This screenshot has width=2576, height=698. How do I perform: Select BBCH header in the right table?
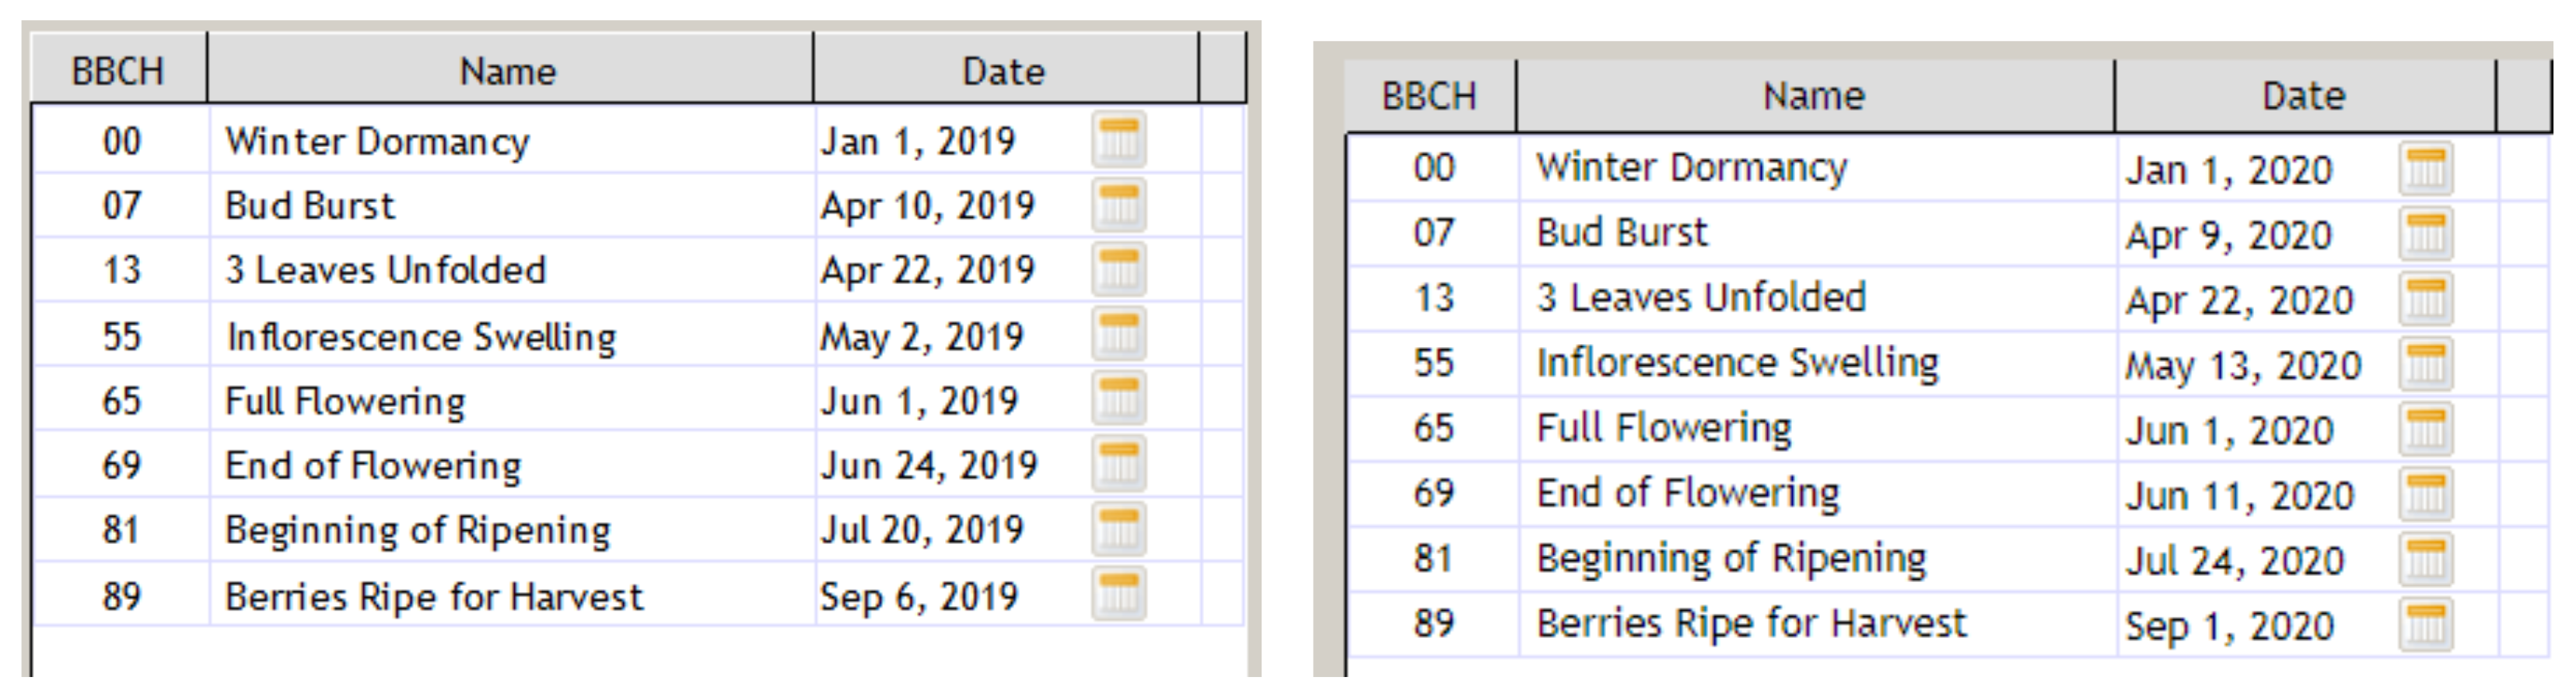click(x=1430, y=96)
